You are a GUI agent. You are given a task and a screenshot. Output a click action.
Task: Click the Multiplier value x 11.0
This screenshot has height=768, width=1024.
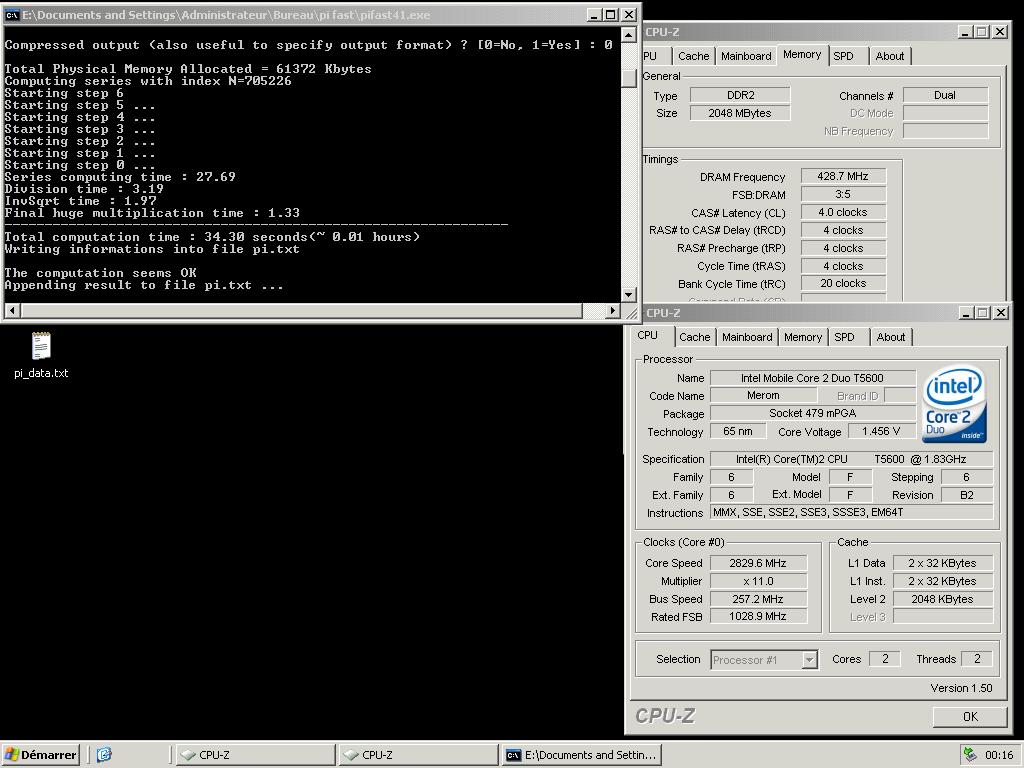pos(758,581)
